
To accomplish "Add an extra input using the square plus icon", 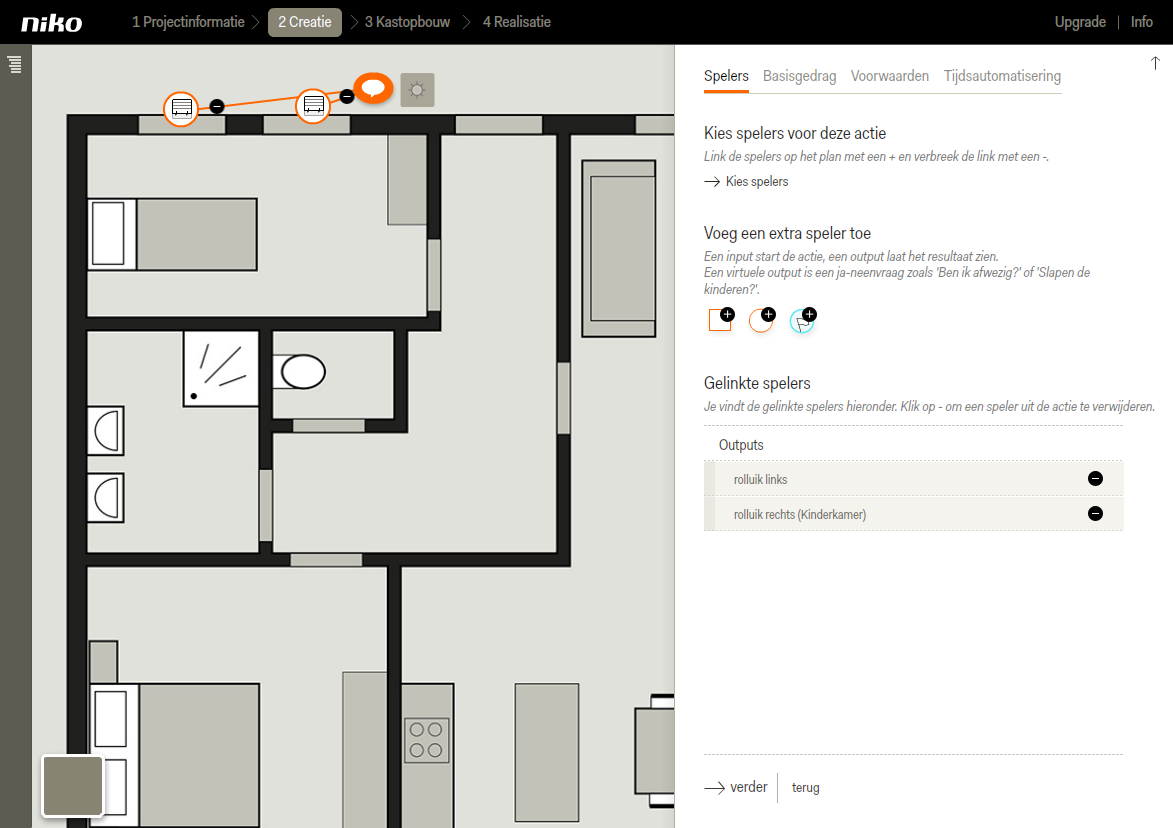I will click(721, 319).
